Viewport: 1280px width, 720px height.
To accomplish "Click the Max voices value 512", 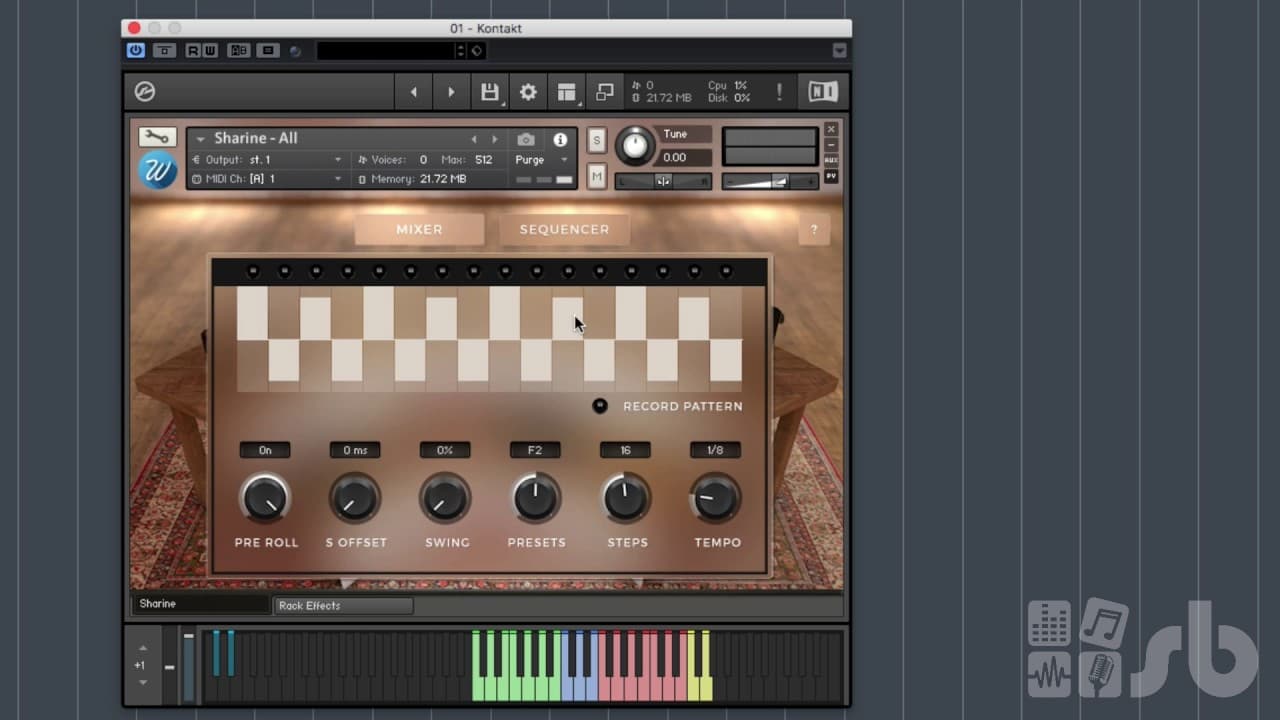I will [x=484, y=160].
